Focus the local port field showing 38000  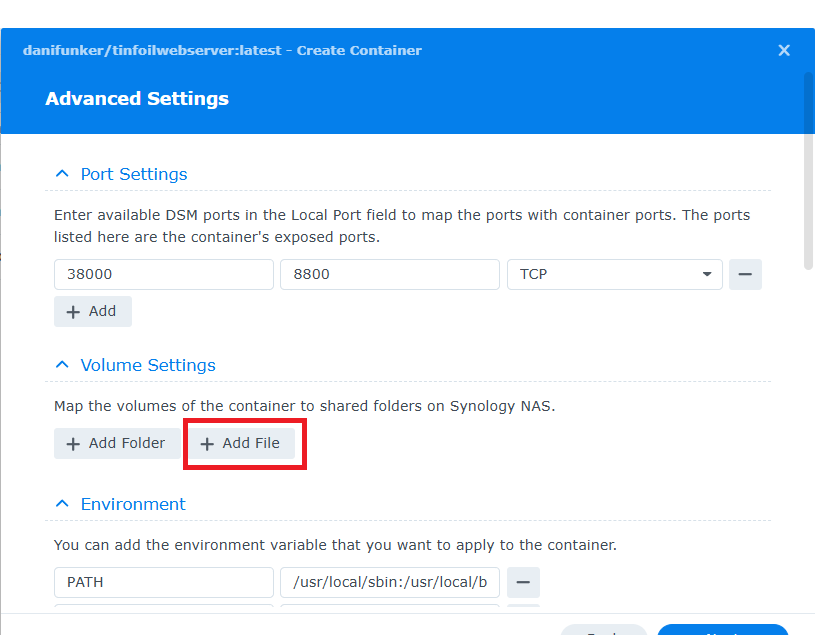point(163,274)
